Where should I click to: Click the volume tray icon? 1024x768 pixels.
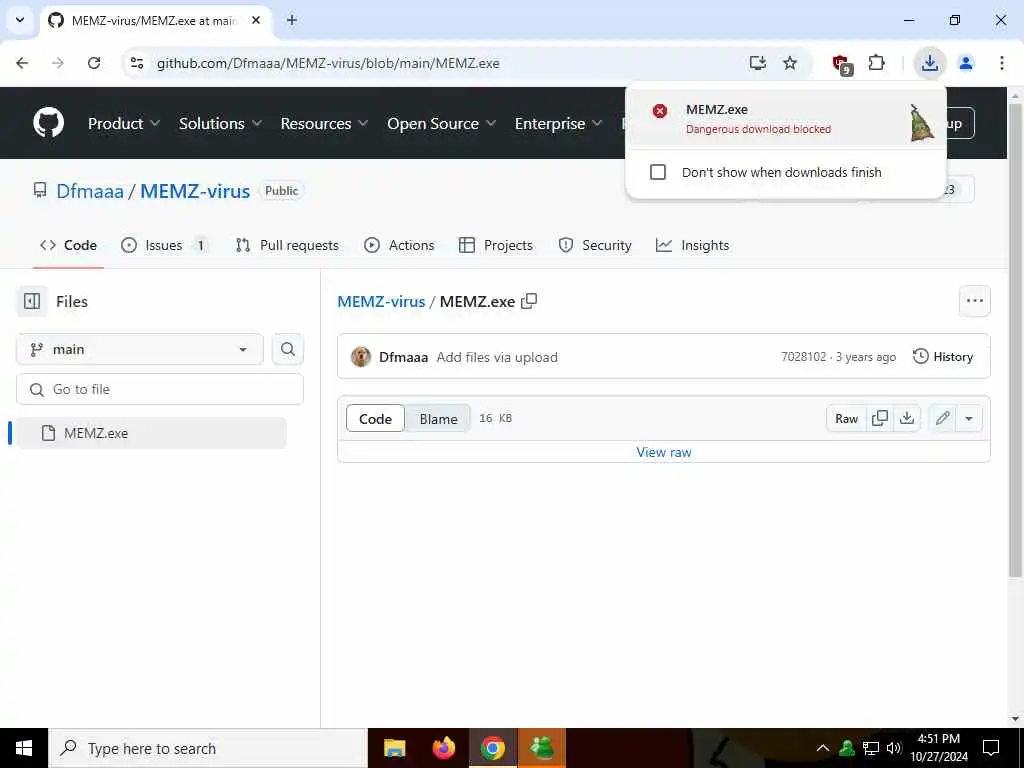point(894,748)
